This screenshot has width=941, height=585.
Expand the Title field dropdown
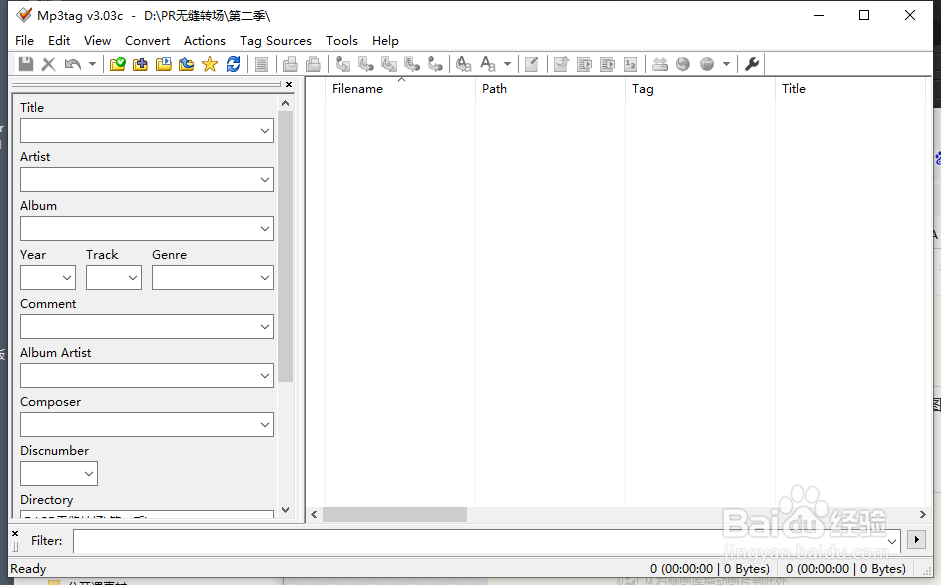[x=265, y=131]
